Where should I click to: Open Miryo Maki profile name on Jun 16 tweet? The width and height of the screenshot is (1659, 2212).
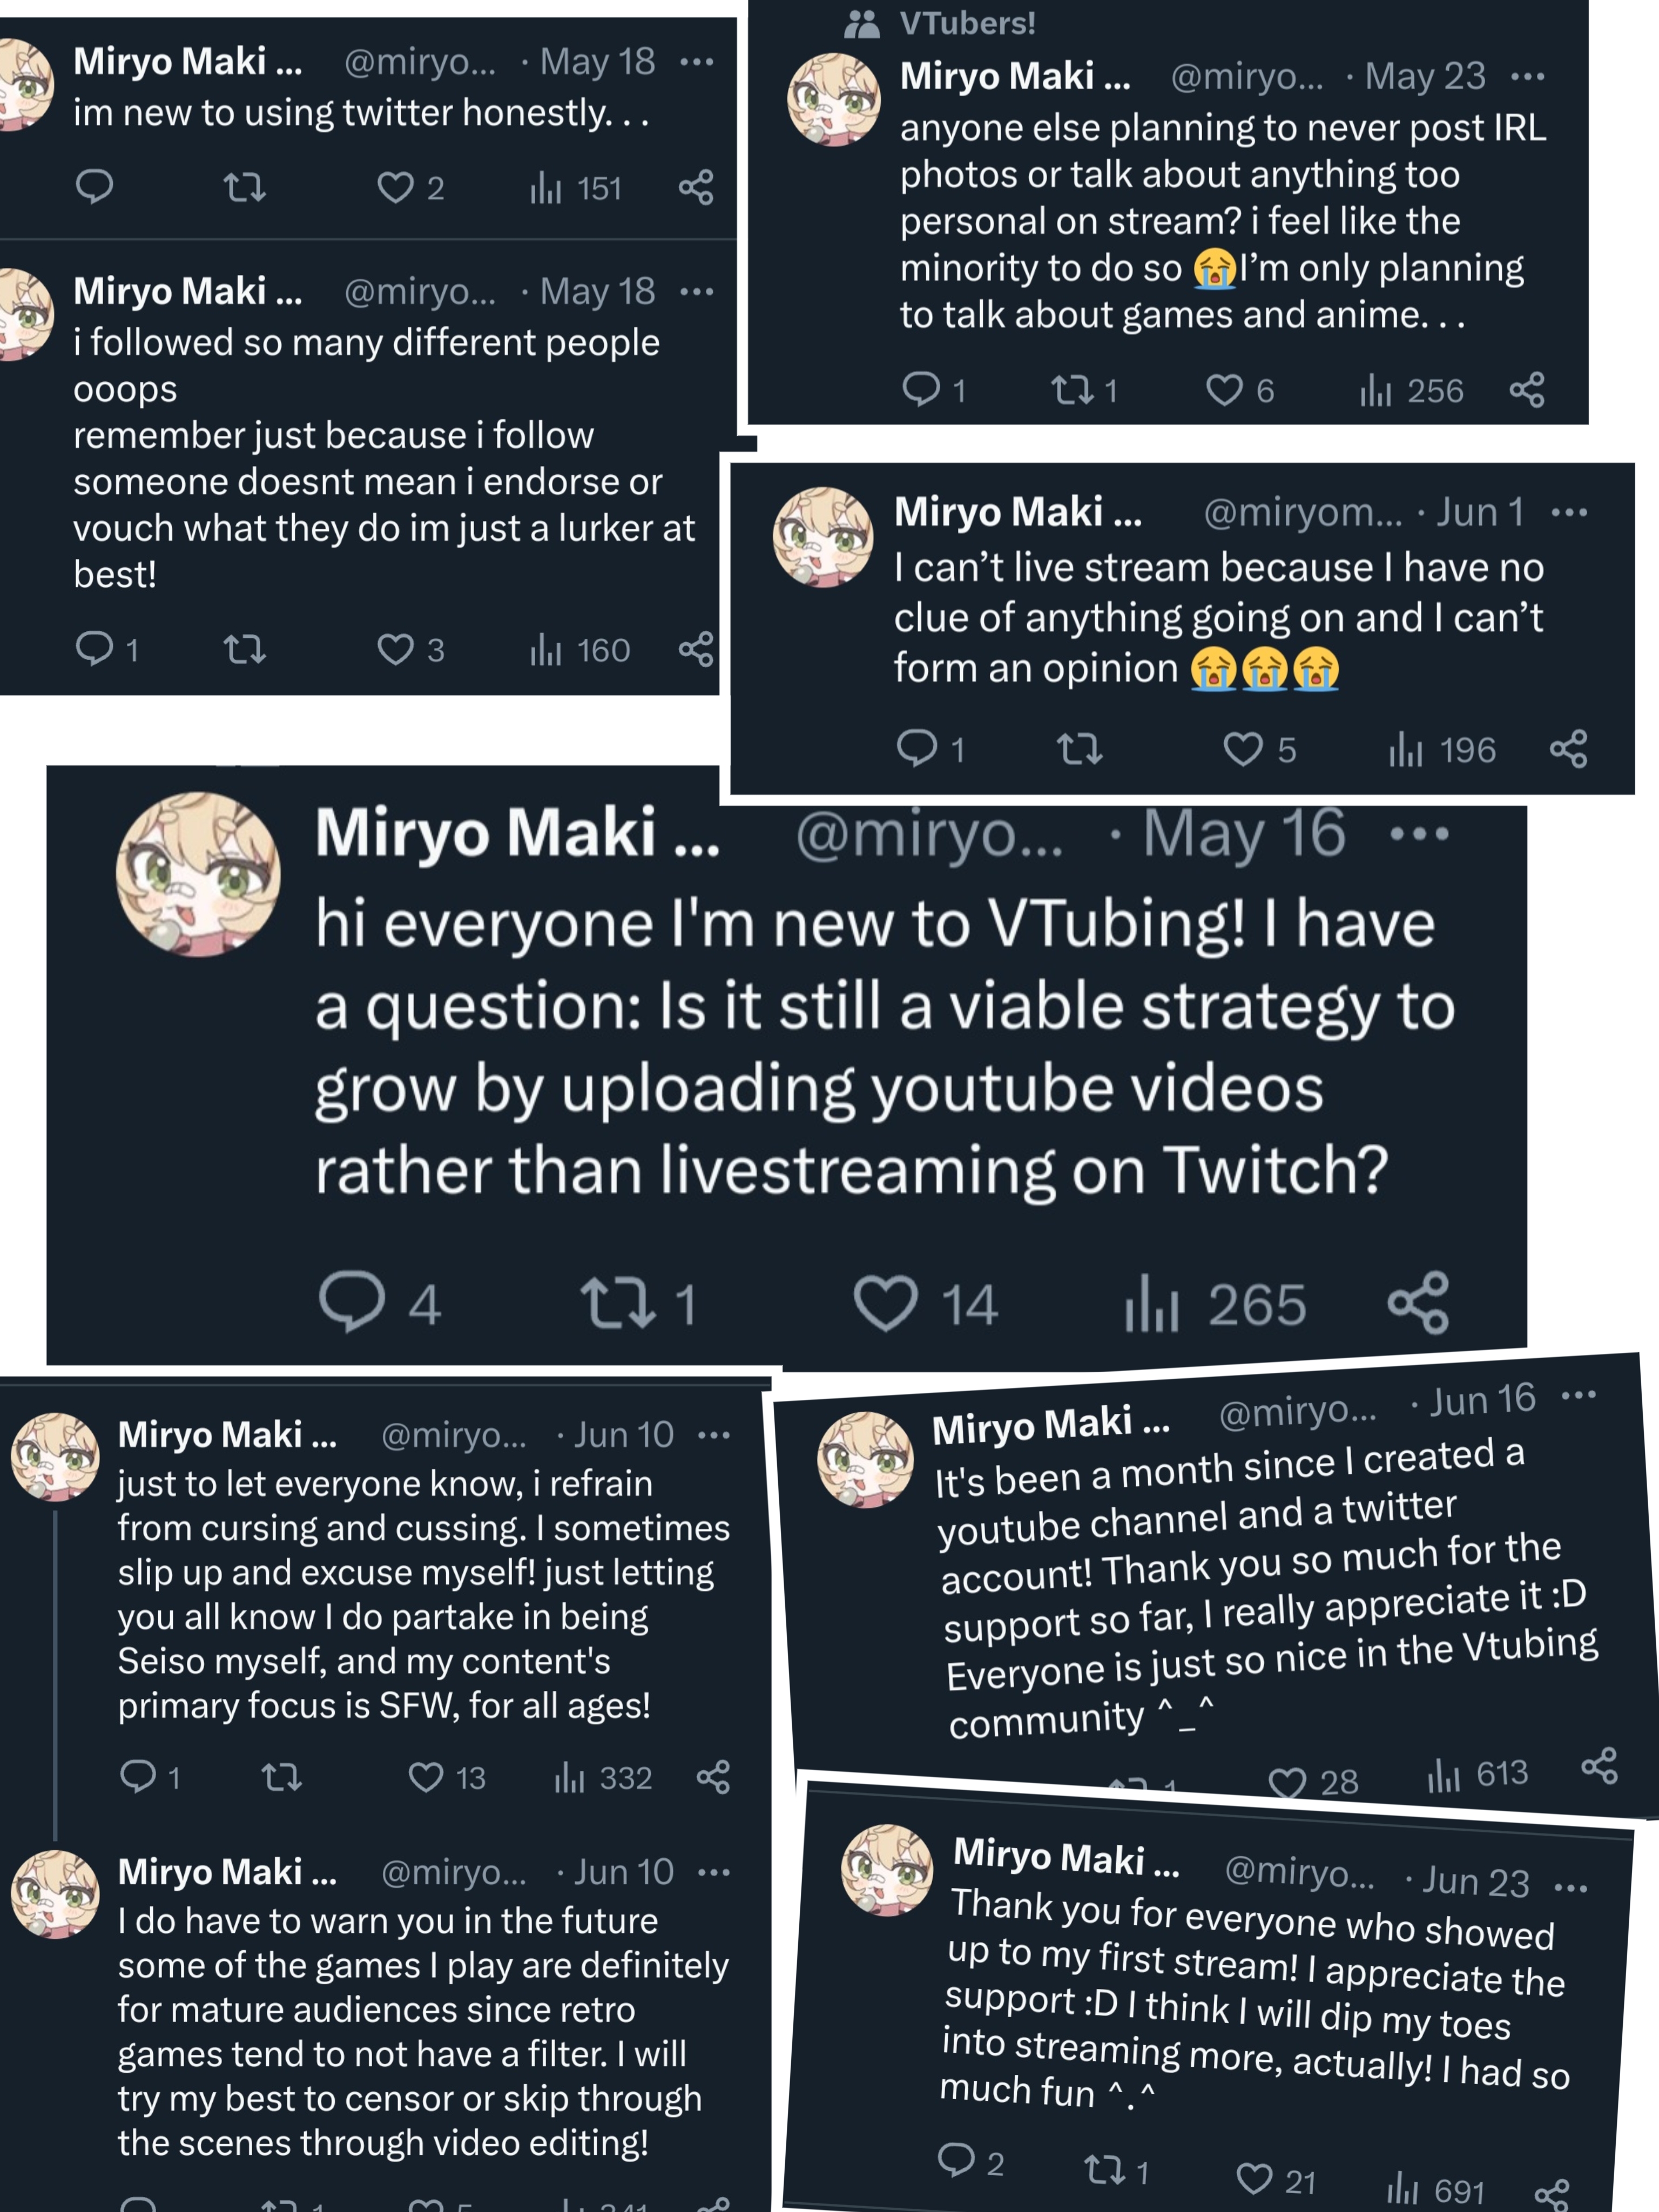pyautogui.click(x=1050, y=1425)
